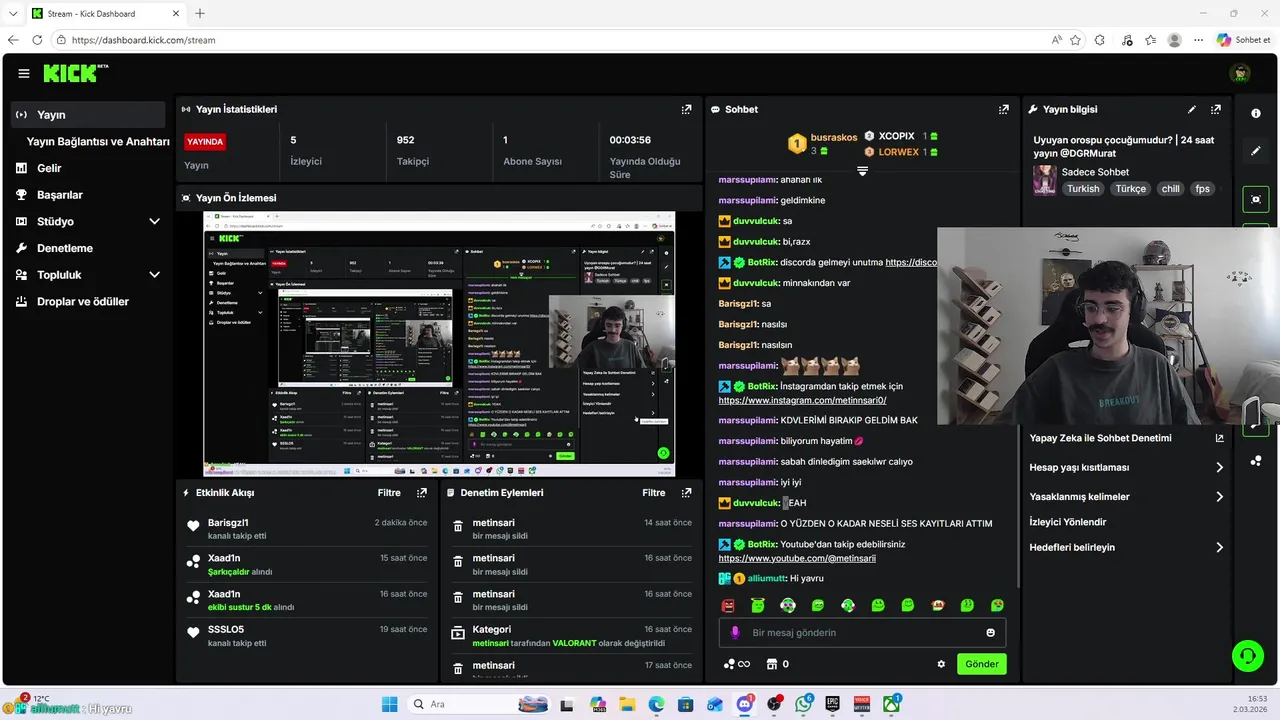Click Barisgzl1 follow event in activity feed
1280x720 pixels.
307,528
